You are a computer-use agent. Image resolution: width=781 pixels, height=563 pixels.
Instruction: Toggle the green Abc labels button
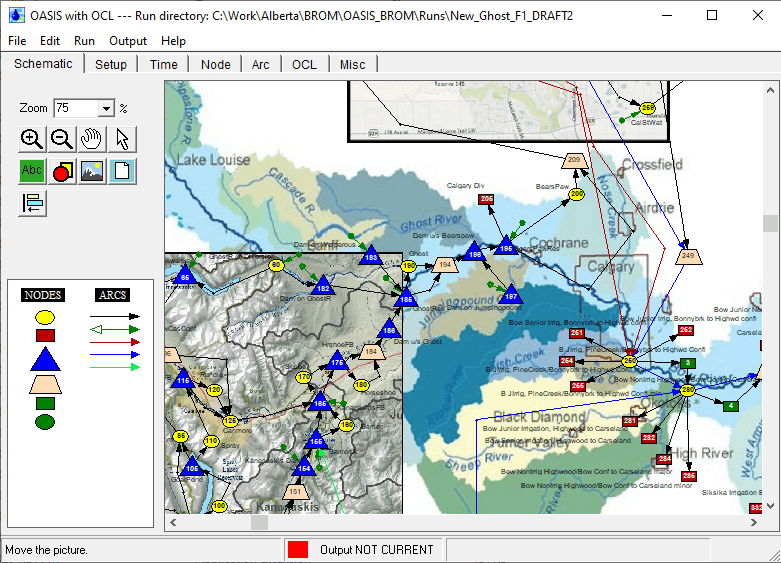coord(32,171)
